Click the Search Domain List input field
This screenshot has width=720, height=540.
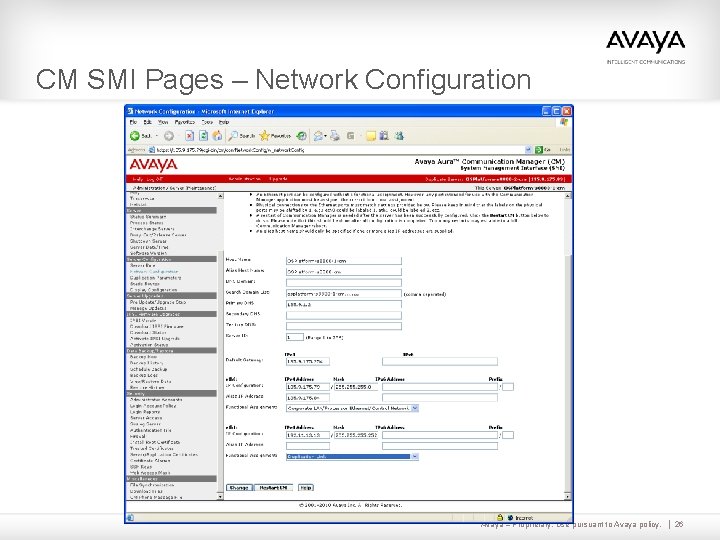tap(343, 294)
